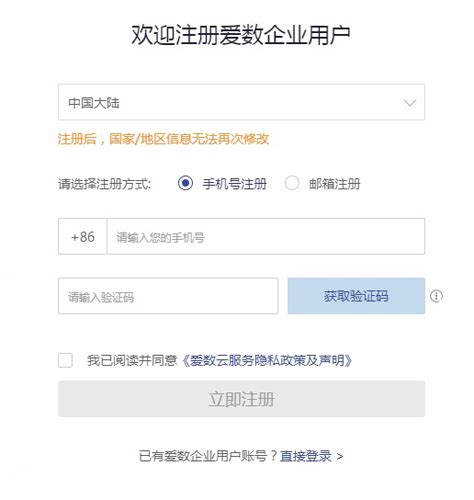Click the 请选择注册方式 label
Viewport: 474px width, 500px height.
click(104, 184)
